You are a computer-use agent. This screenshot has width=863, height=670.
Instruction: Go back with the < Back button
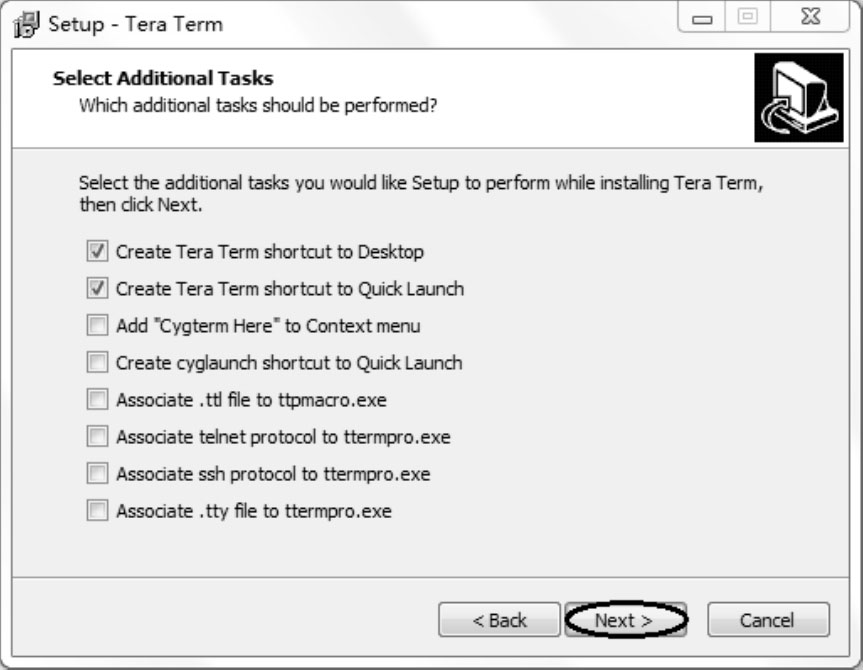(x=499, y=620)
